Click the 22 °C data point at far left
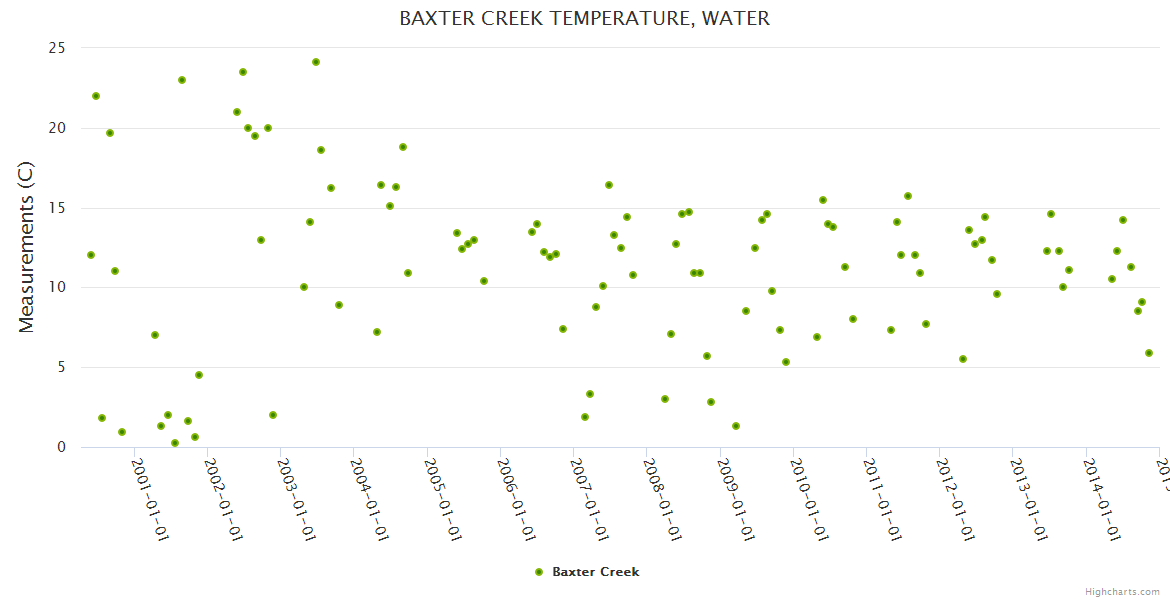The height and width of the screenshot is (600, 1170). [x=96, y=96]
